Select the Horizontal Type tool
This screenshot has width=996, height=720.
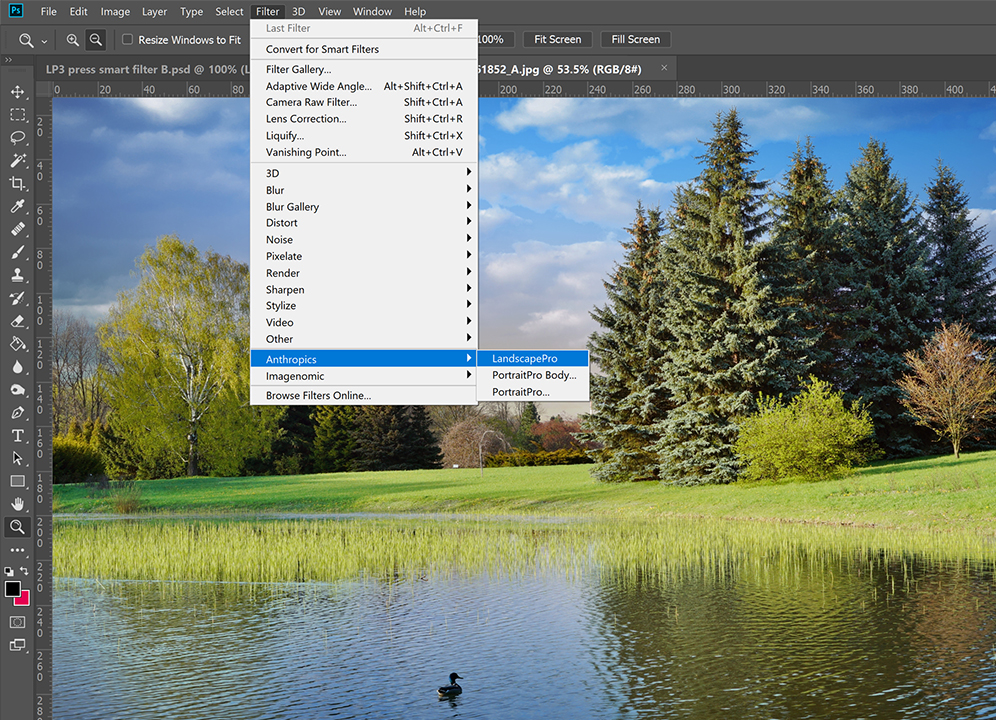point(16,434)
